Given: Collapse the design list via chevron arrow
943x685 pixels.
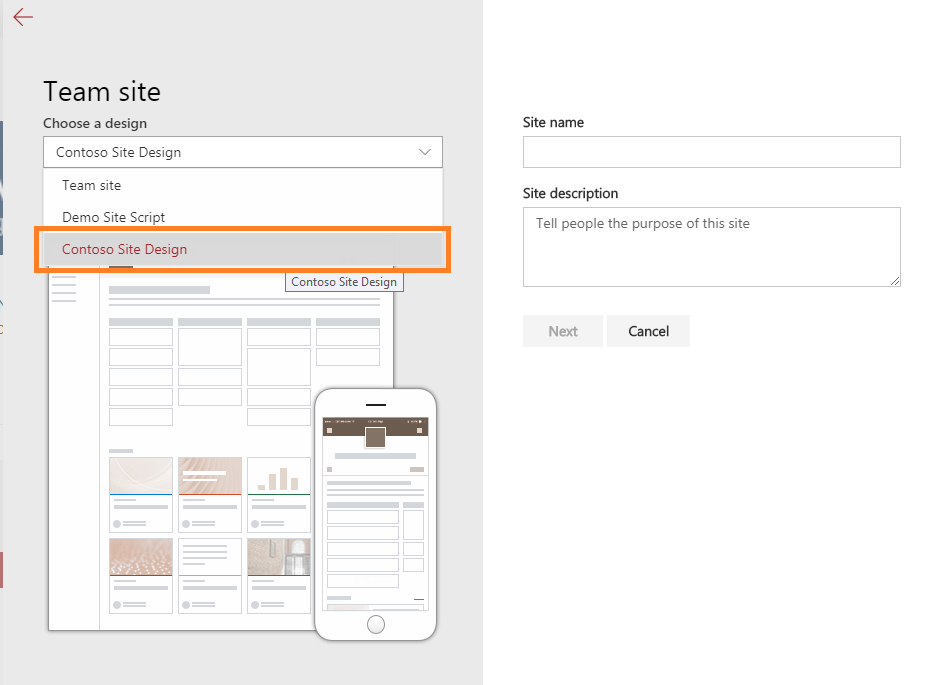Looking at the screenshot, I should (425, 152).
